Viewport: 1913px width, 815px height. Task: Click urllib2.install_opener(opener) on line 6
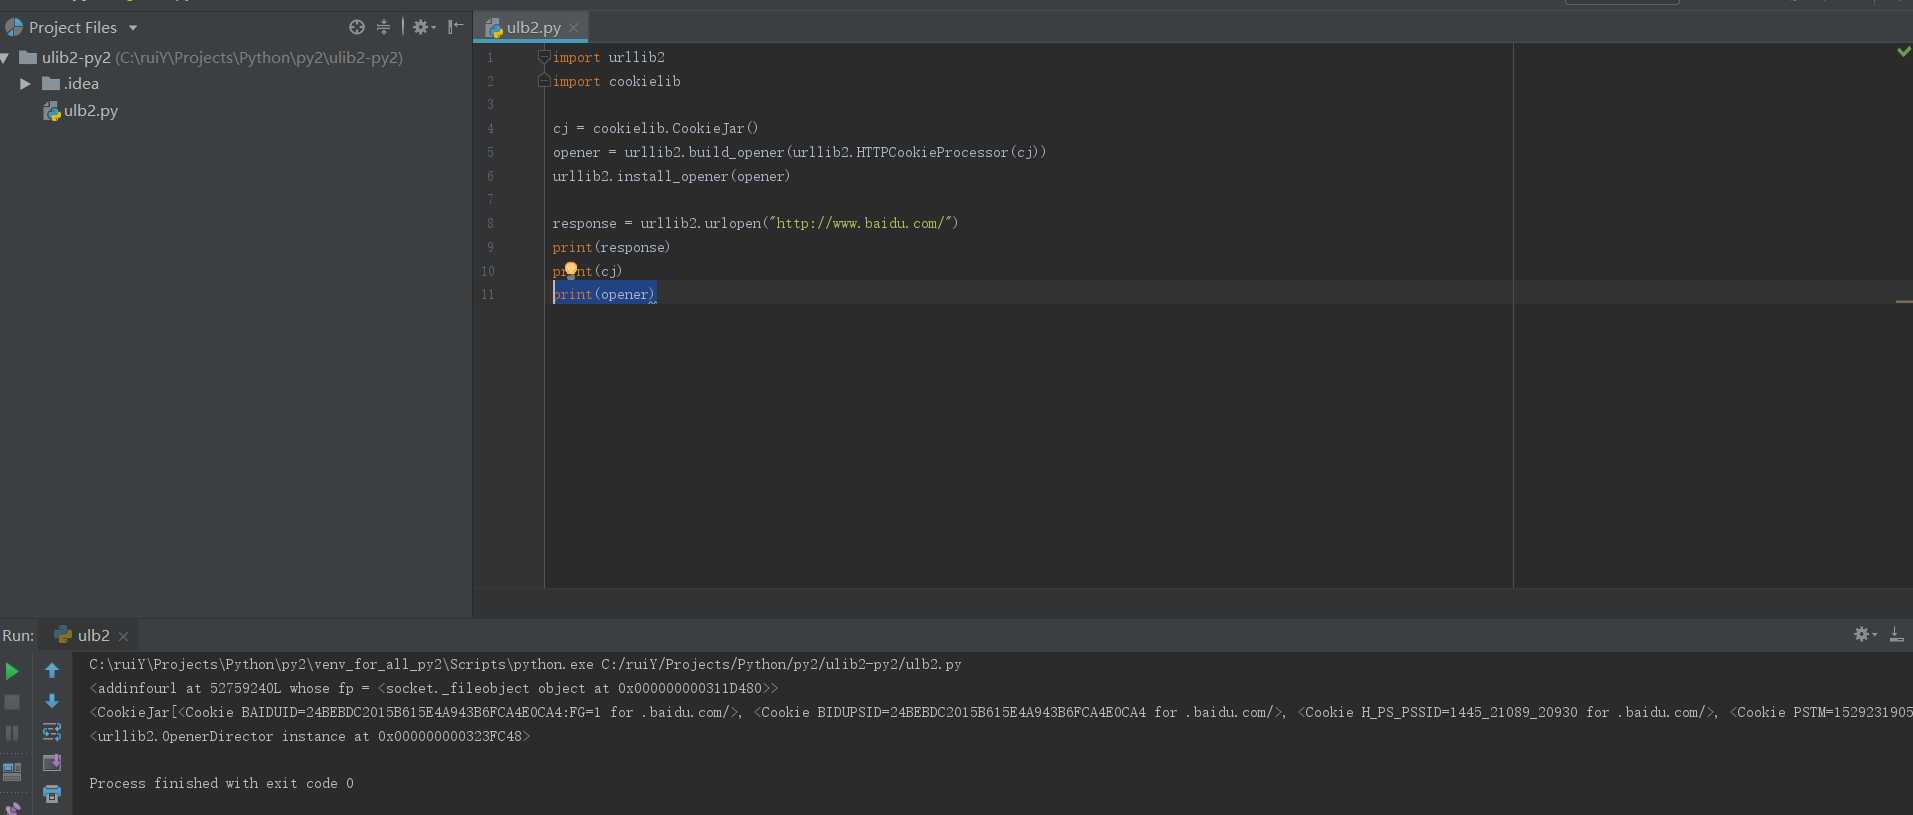tap(671, 176)
